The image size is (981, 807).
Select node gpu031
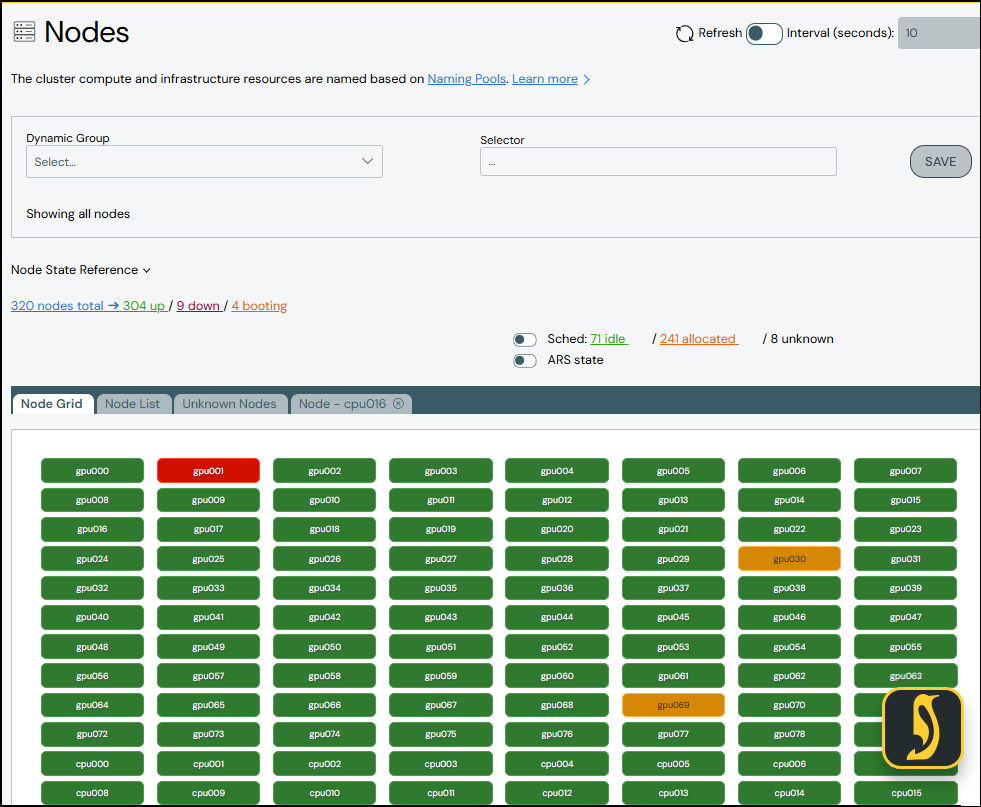tap(905, 559)
